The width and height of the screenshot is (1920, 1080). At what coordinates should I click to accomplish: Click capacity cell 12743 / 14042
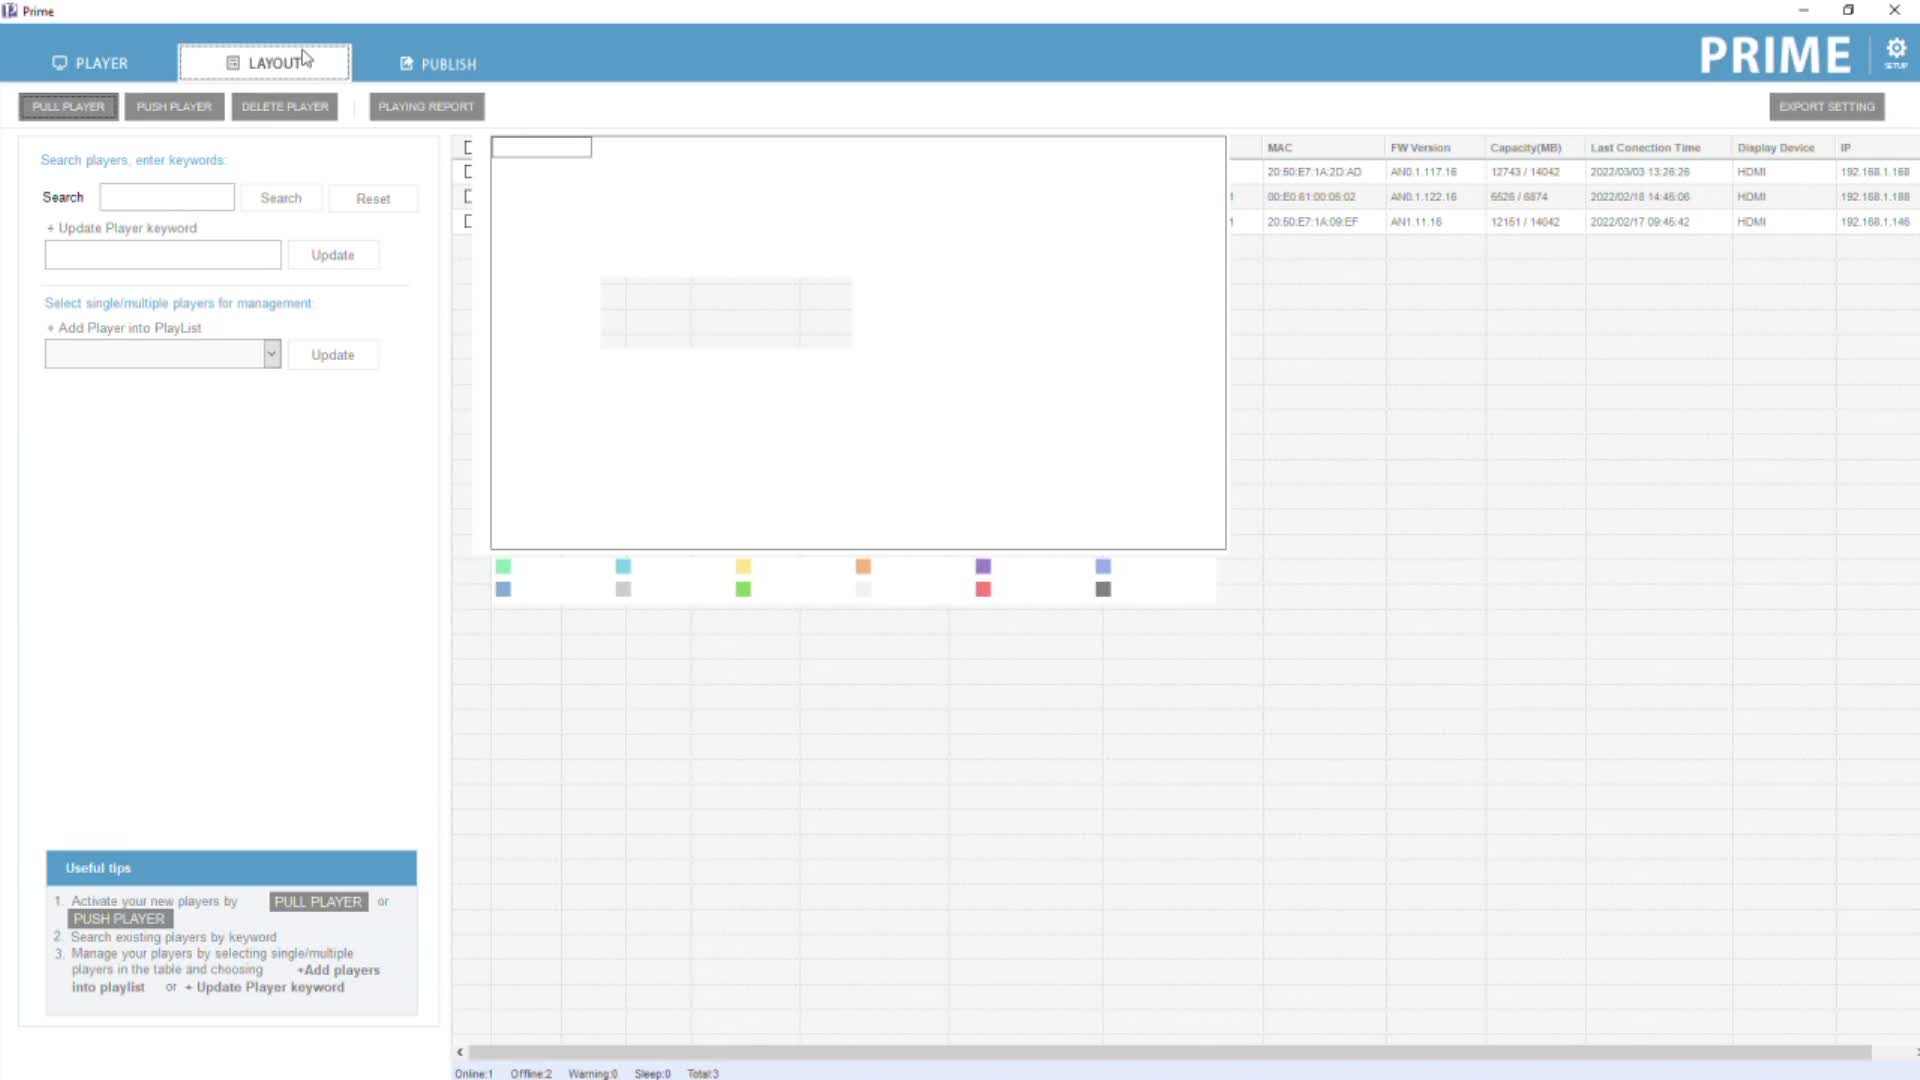(1525, 172)
